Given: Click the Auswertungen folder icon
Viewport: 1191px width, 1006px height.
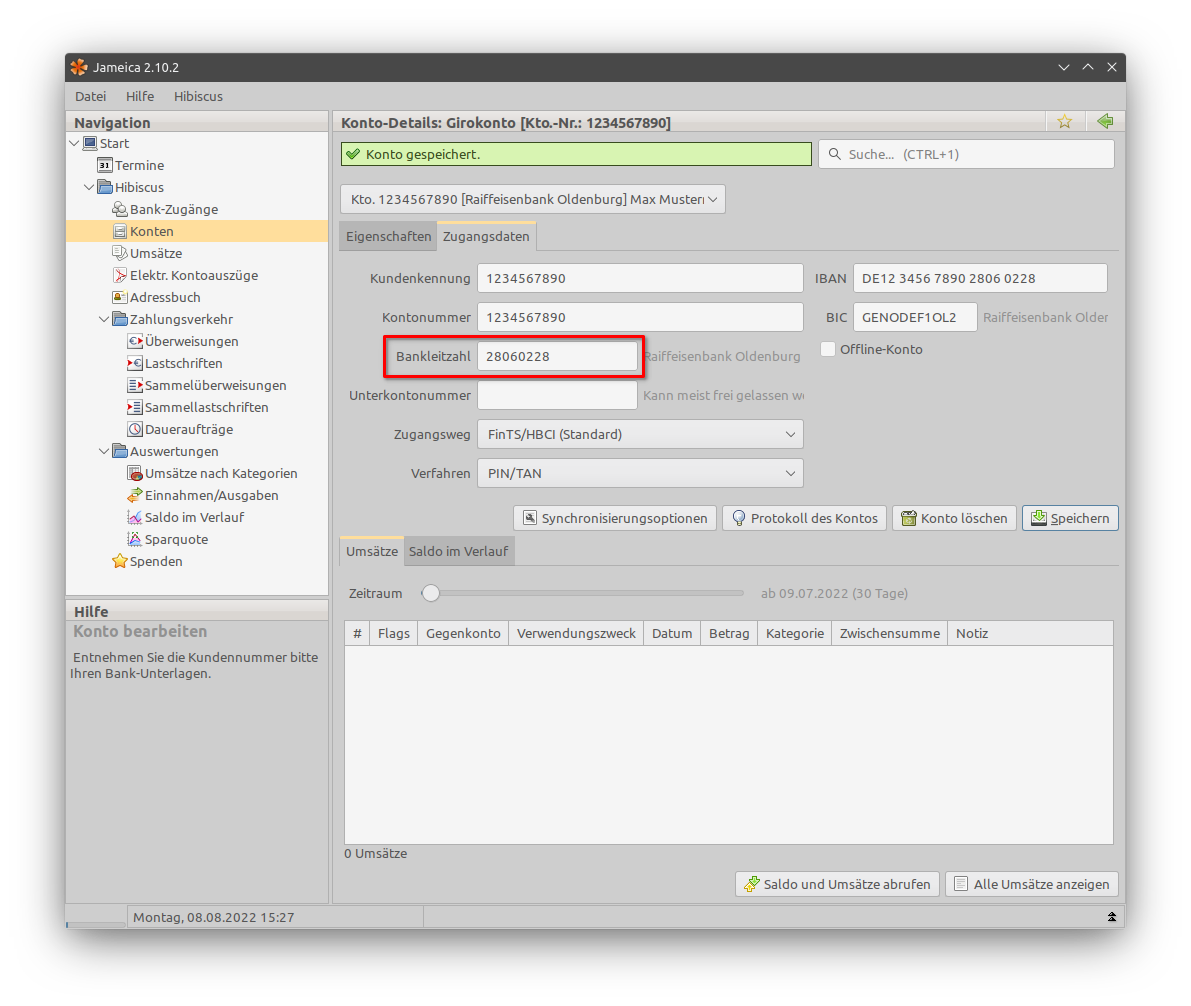Looking at the screenshot, I should coord(119,451).
